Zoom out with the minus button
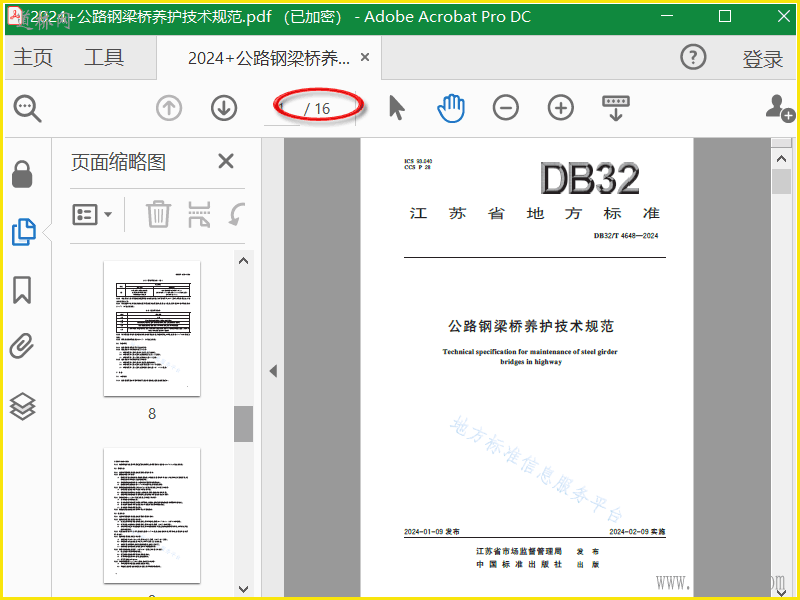The width and height of the screenshot is (800, 600). tap(506, 108)
